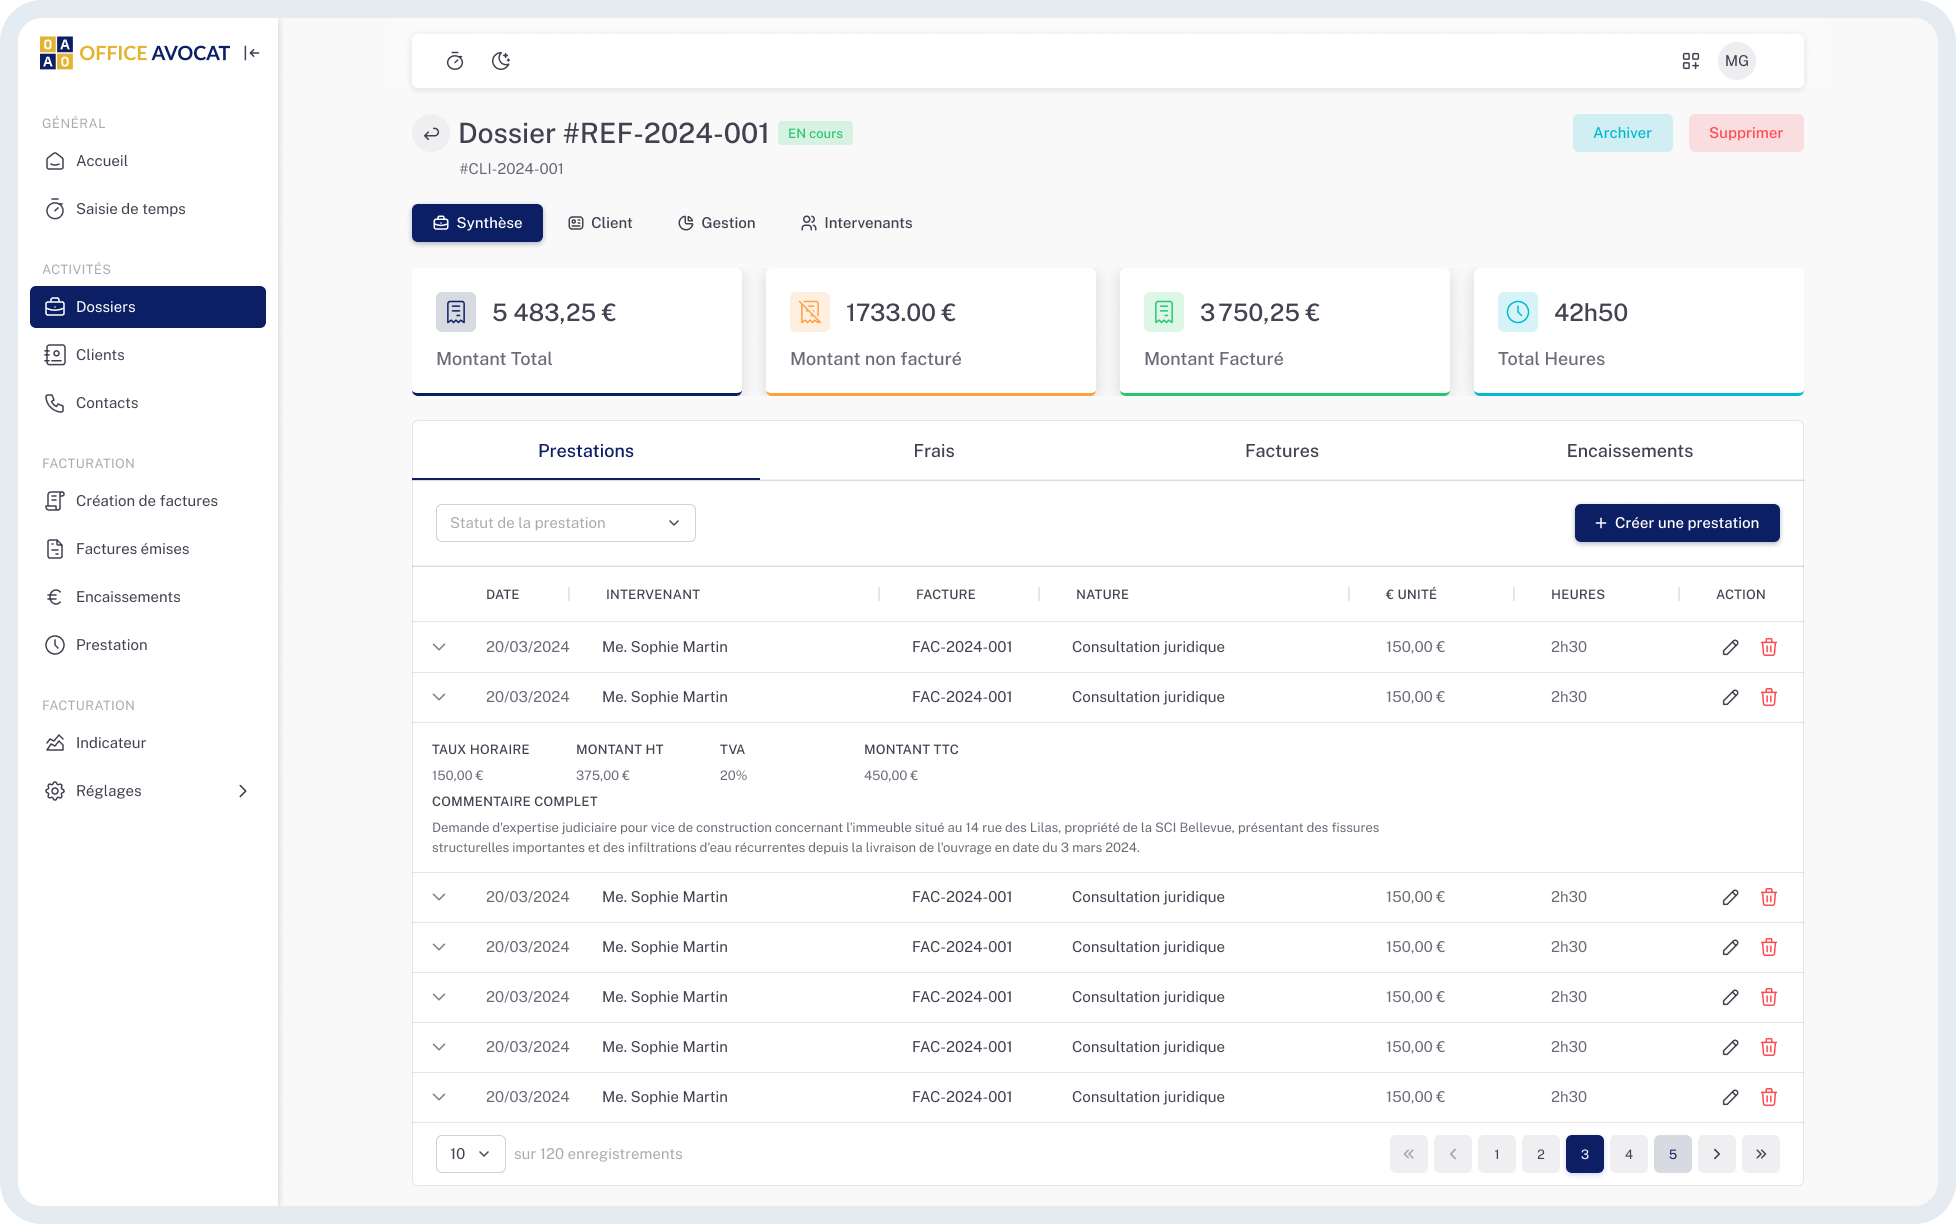Screen dimensions: 1956x1224
Task: Click the Archiver button
Action: 1622,133
